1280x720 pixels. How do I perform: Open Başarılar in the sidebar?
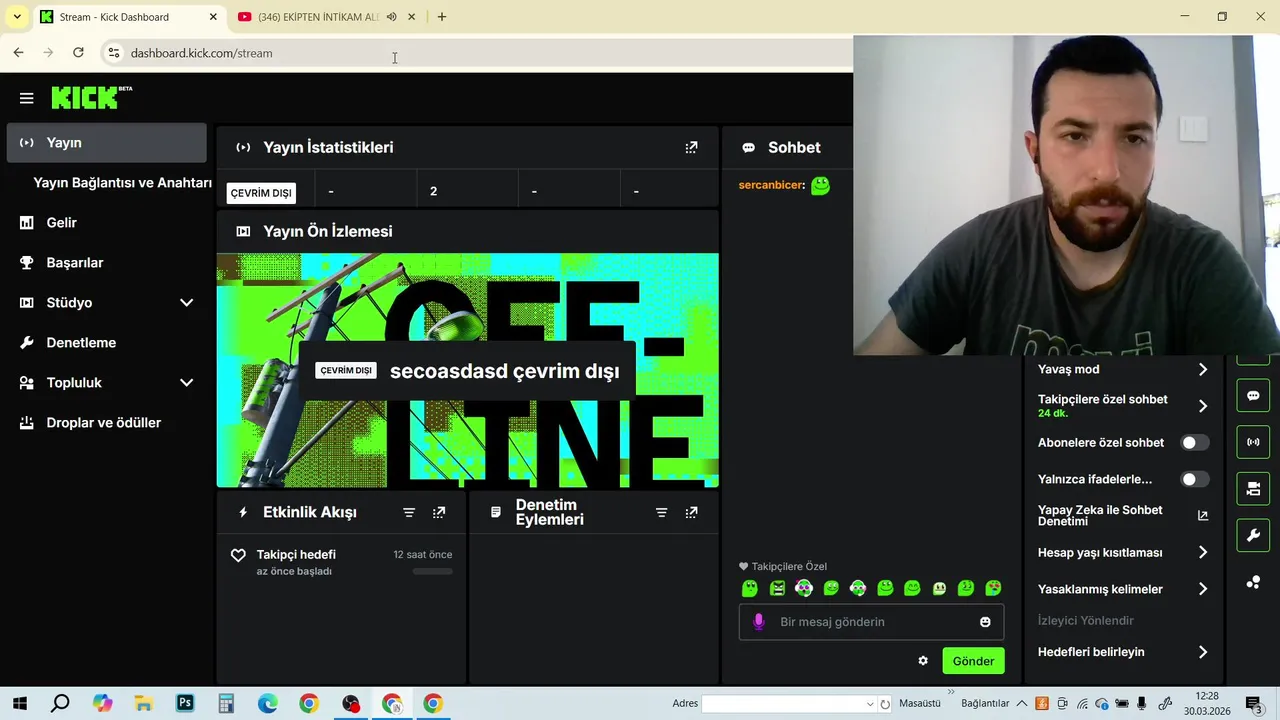click(x=106, y=262)
